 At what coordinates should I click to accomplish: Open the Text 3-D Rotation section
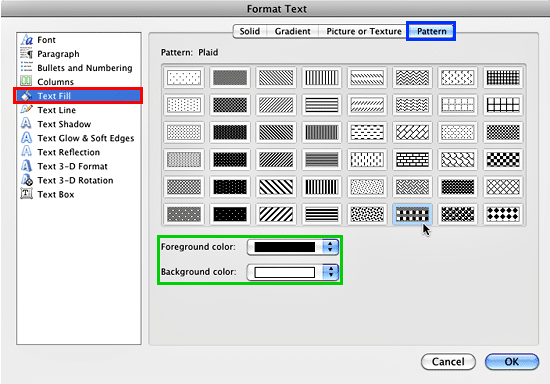point(79,180)
